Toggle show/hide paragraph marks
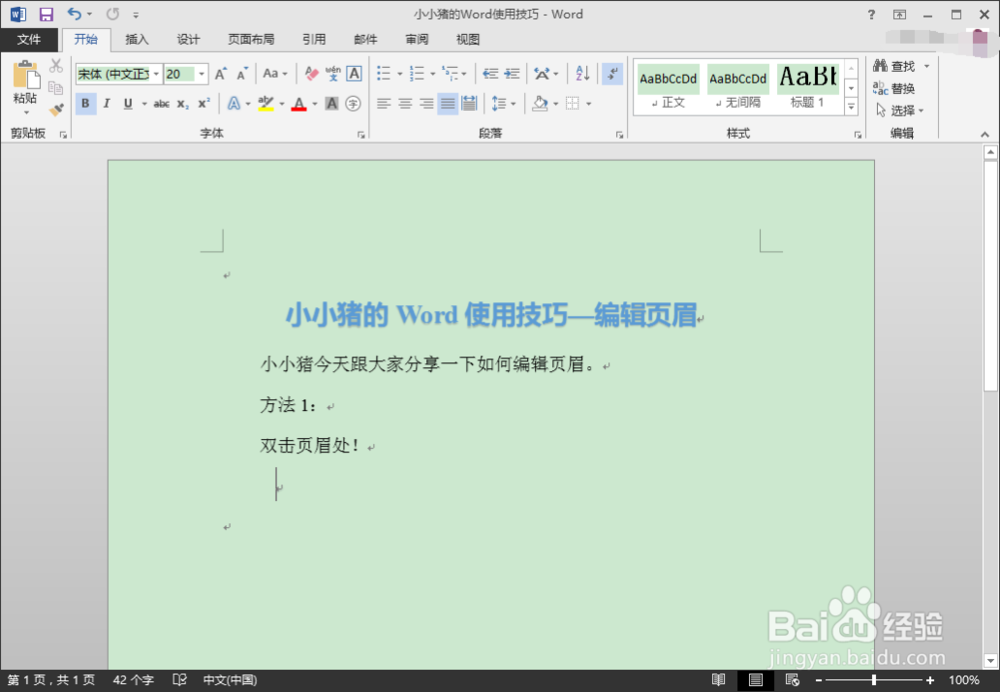The width and height of the screenshot is (1000, 692). (612, 74)
